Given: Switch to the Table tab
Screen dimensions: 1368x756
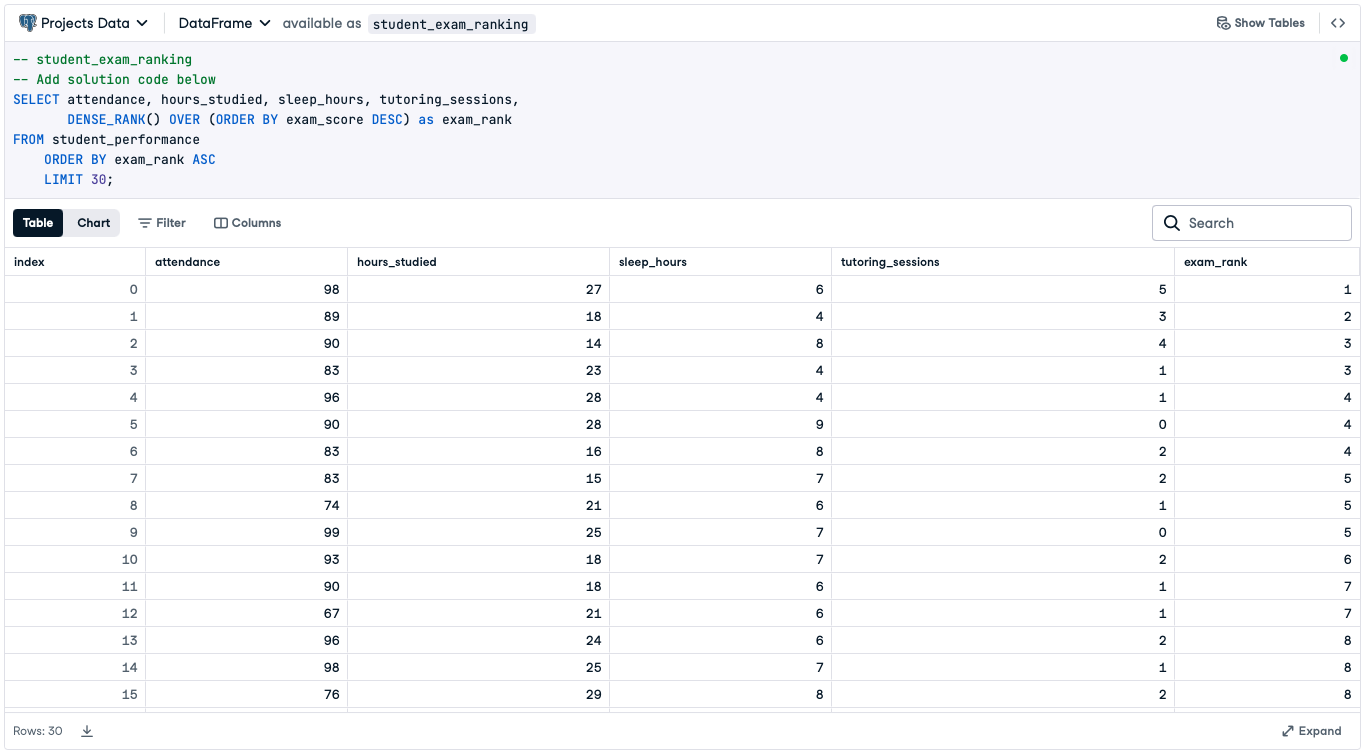Looking at the screenshot, I should coord(38,223).
